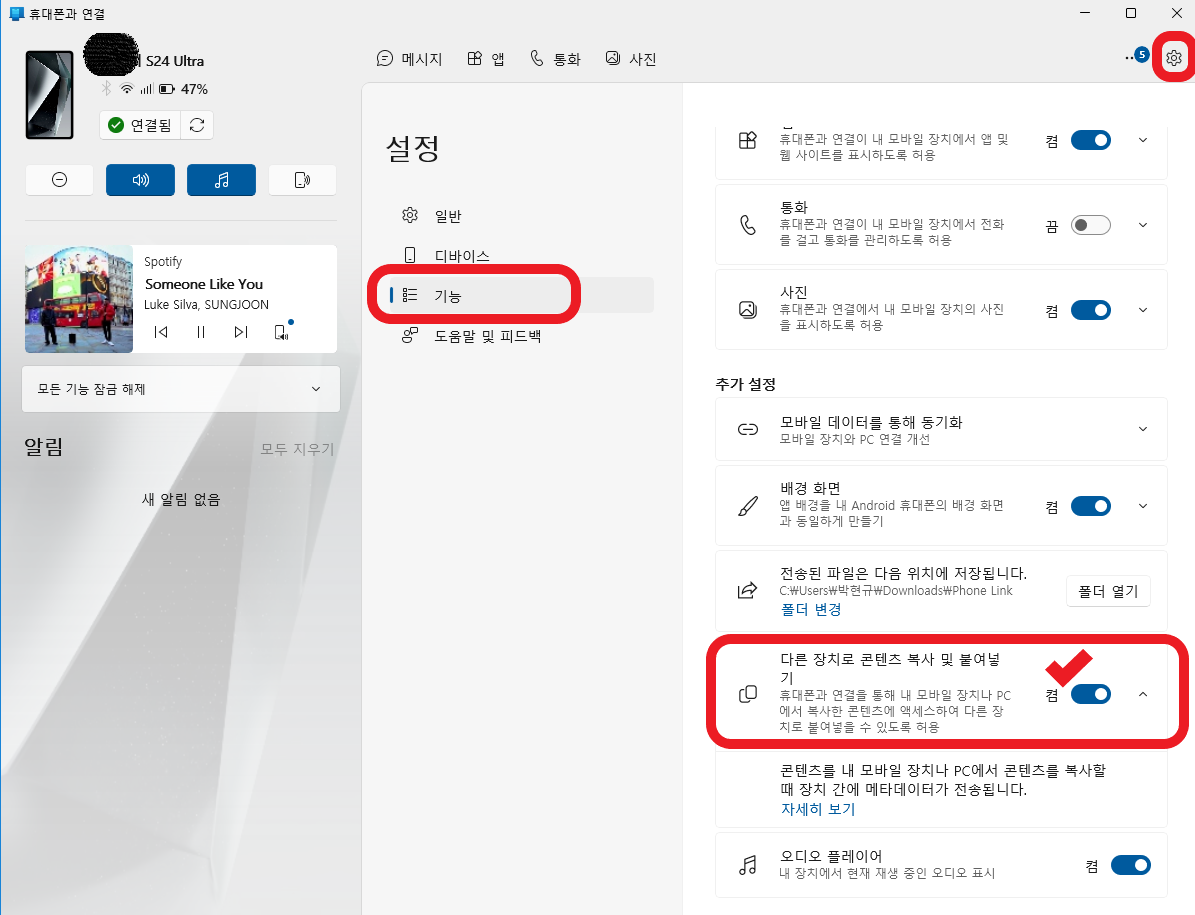1195x915 pixels.
Task: Expand the 배경 화면 setting chevron
Action: coord(1142,506)
